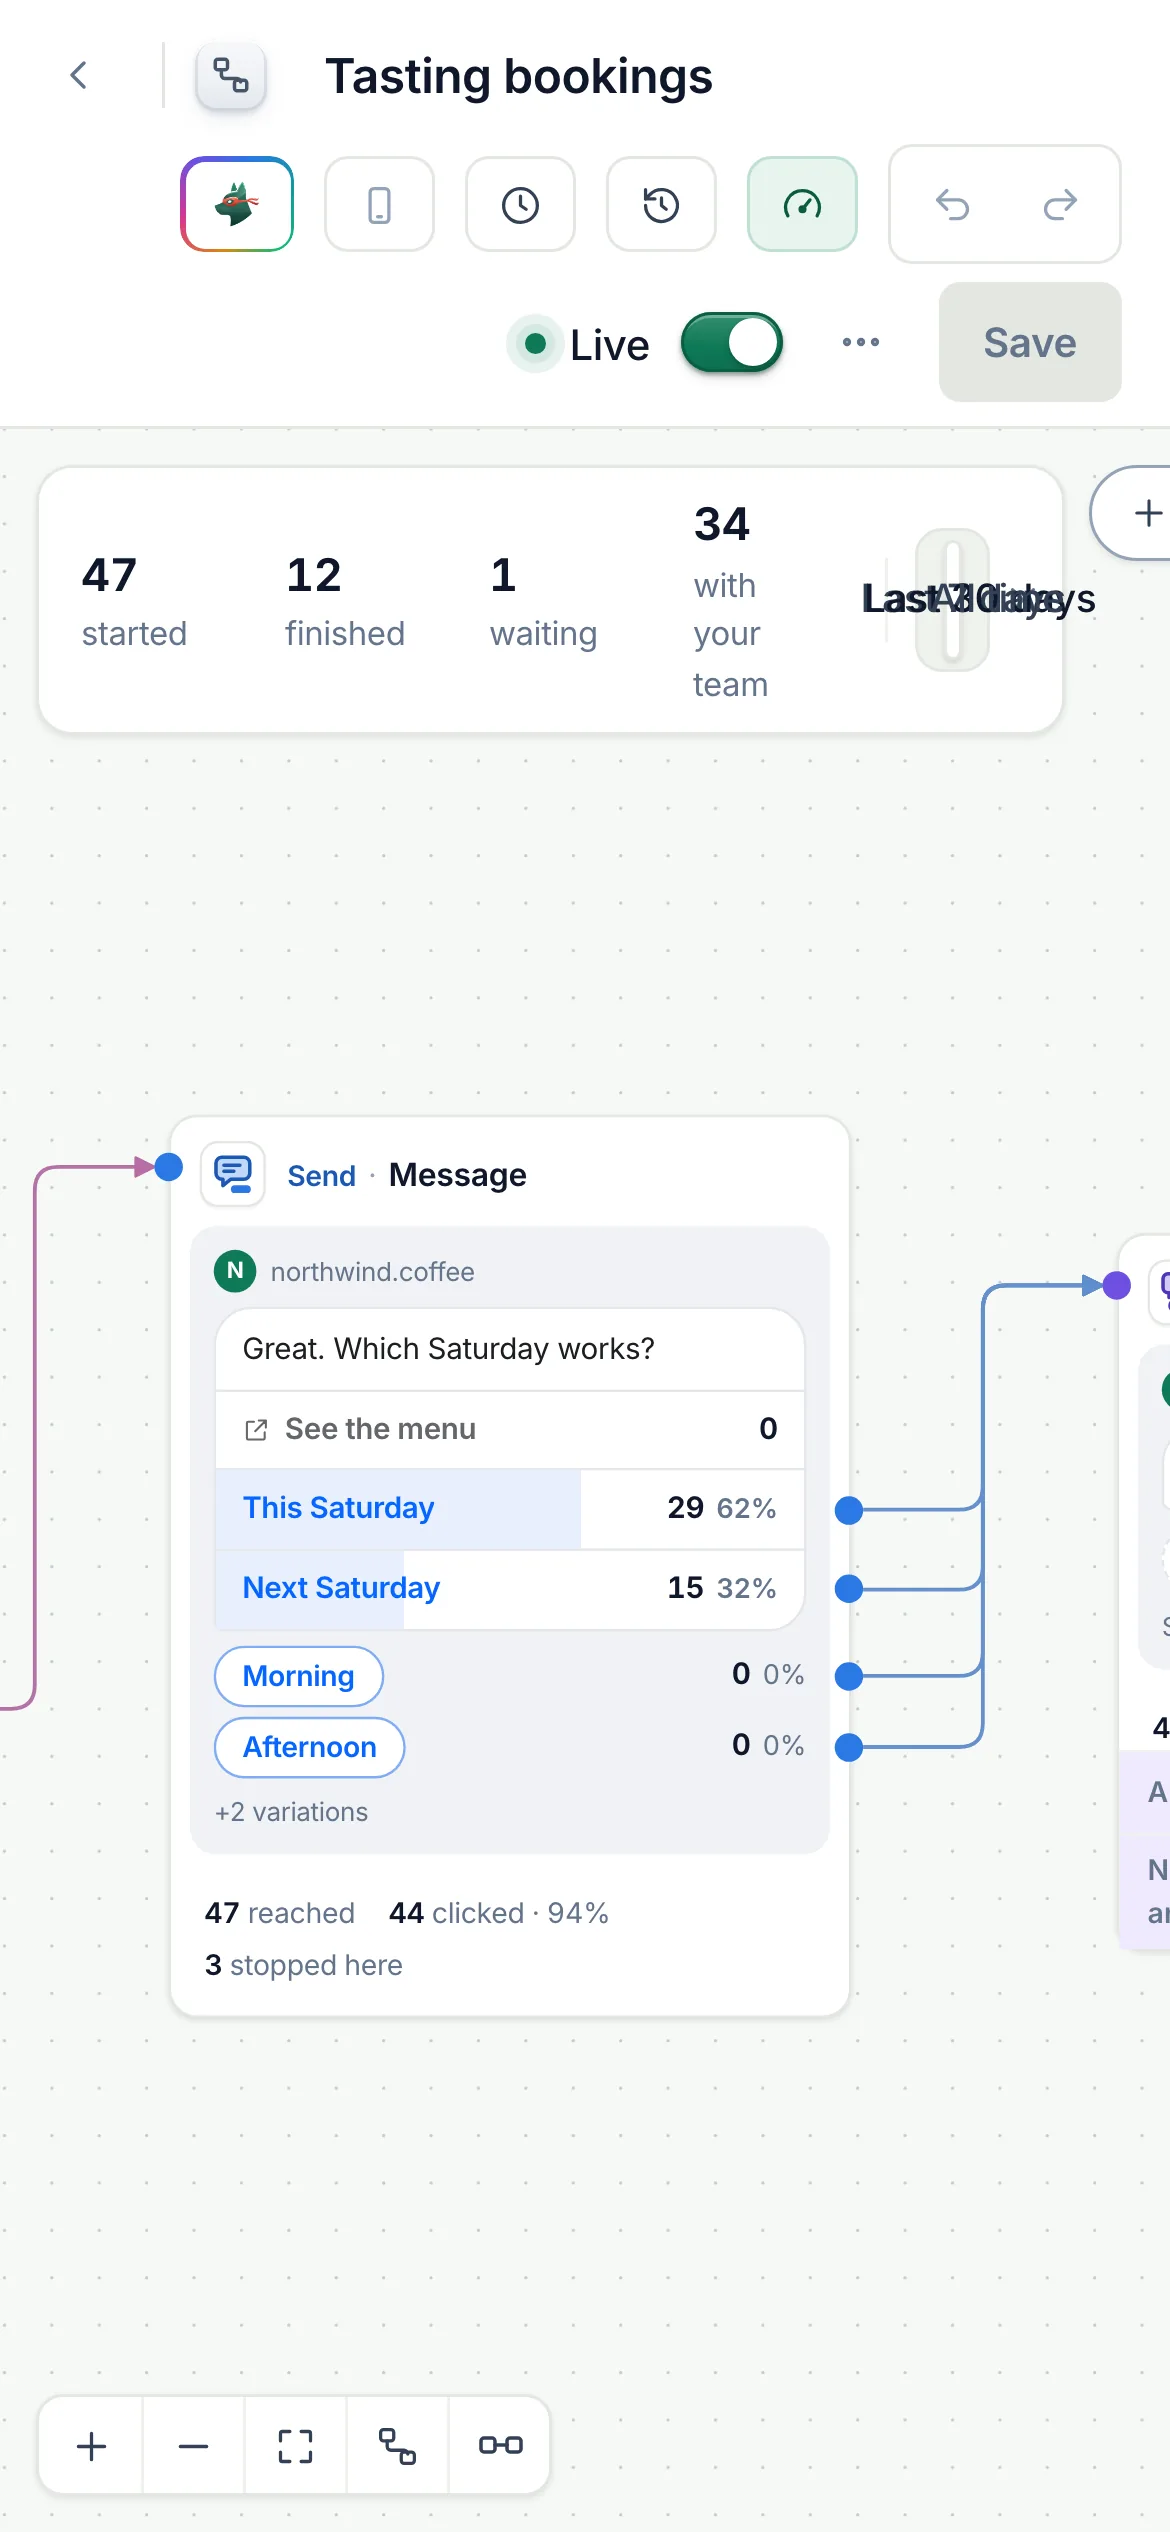
Task: Click the 'Afternoon' quick reply chip
Action: [310, 1747]
